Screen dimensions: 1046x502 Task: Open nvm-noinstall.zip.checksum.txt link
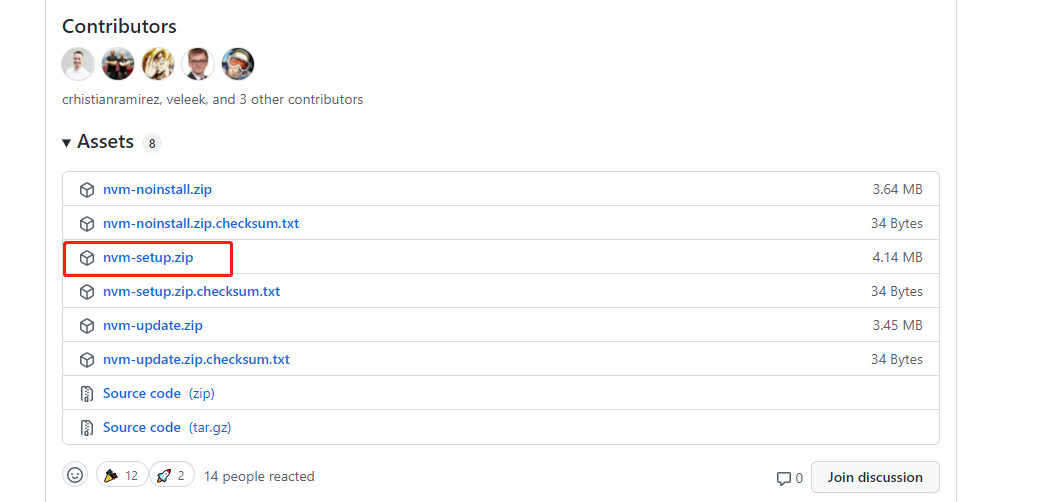pos(201,223)
